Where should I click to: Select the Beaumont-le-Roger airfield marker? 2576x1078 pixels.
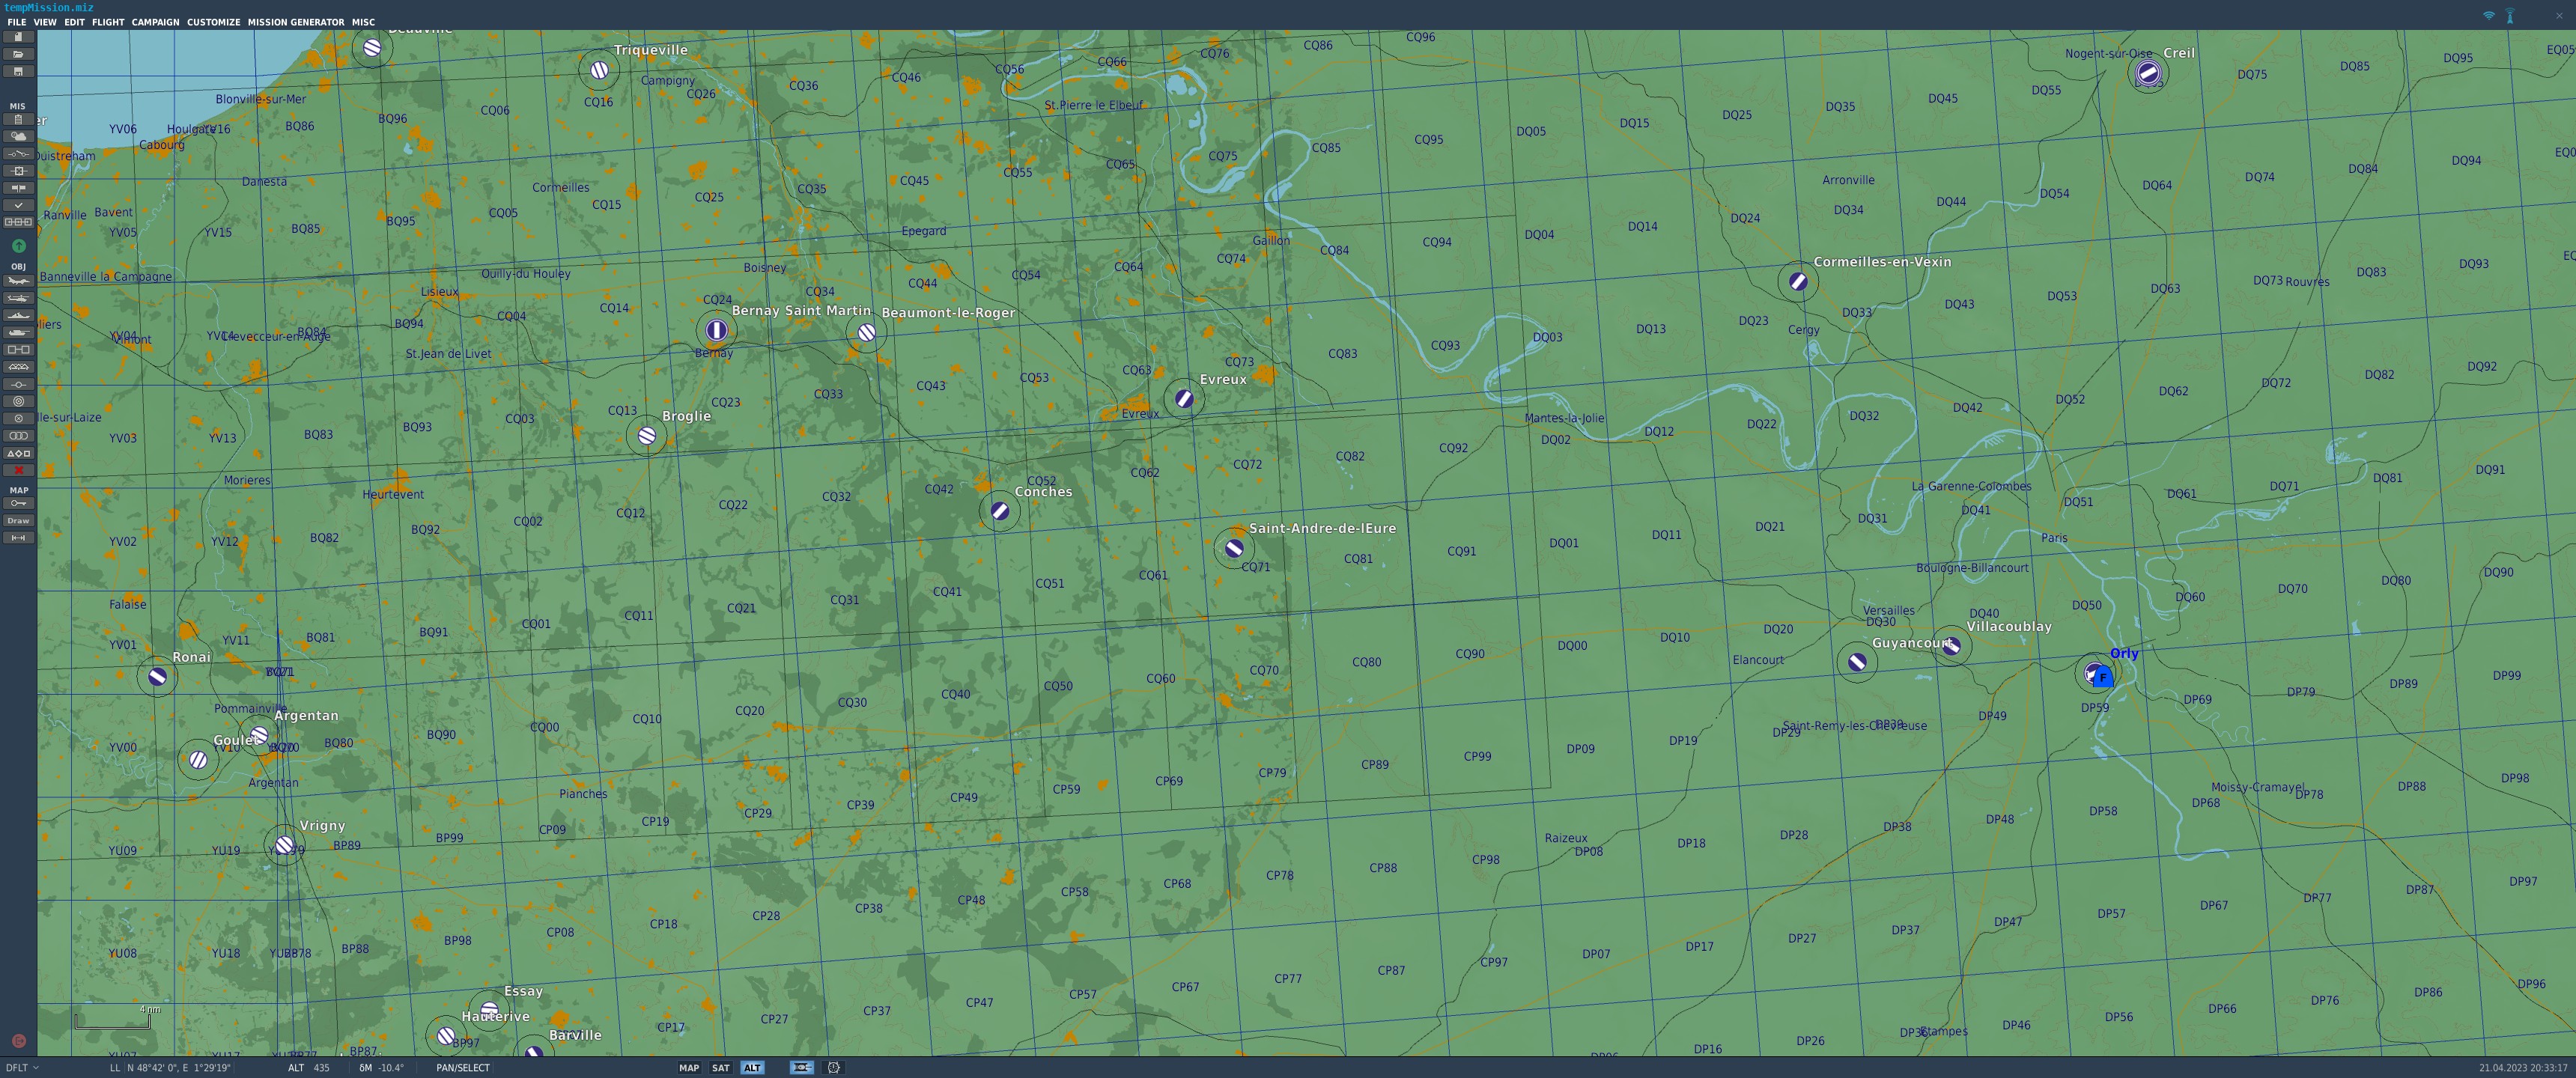coord(867,333)
